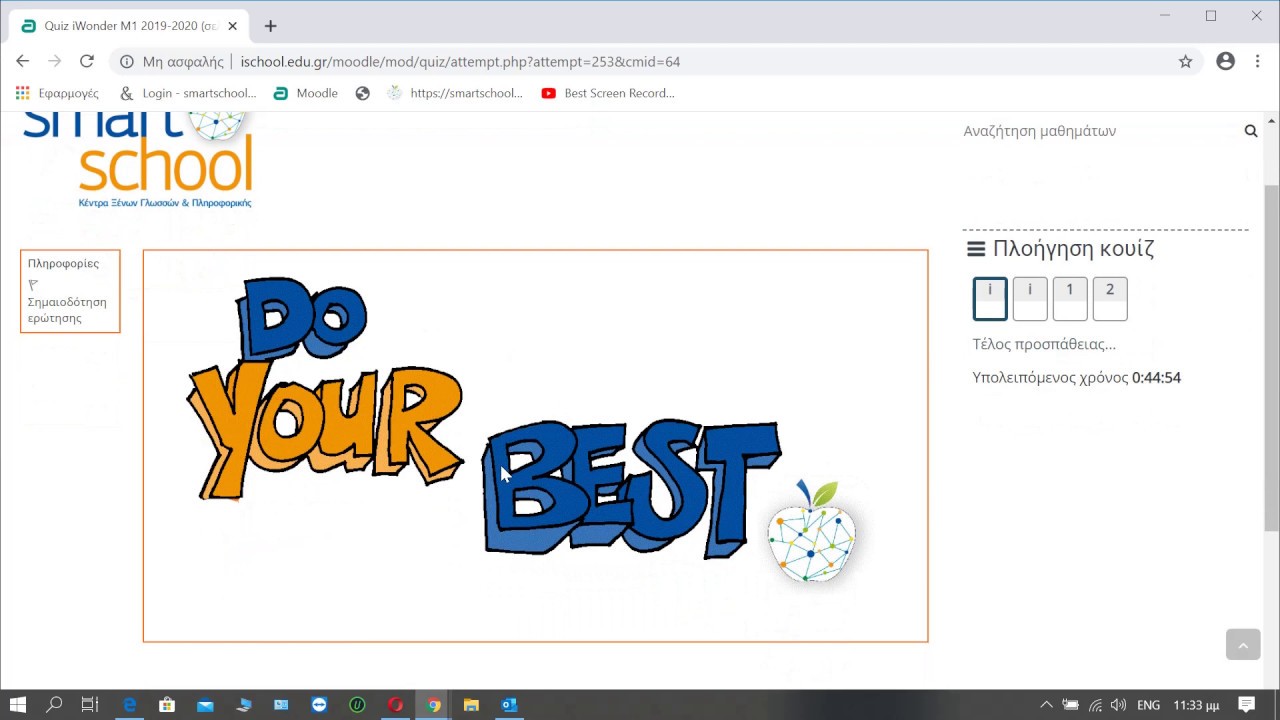Open Microsoft Store from the taskbar

(x=167, y=705)
